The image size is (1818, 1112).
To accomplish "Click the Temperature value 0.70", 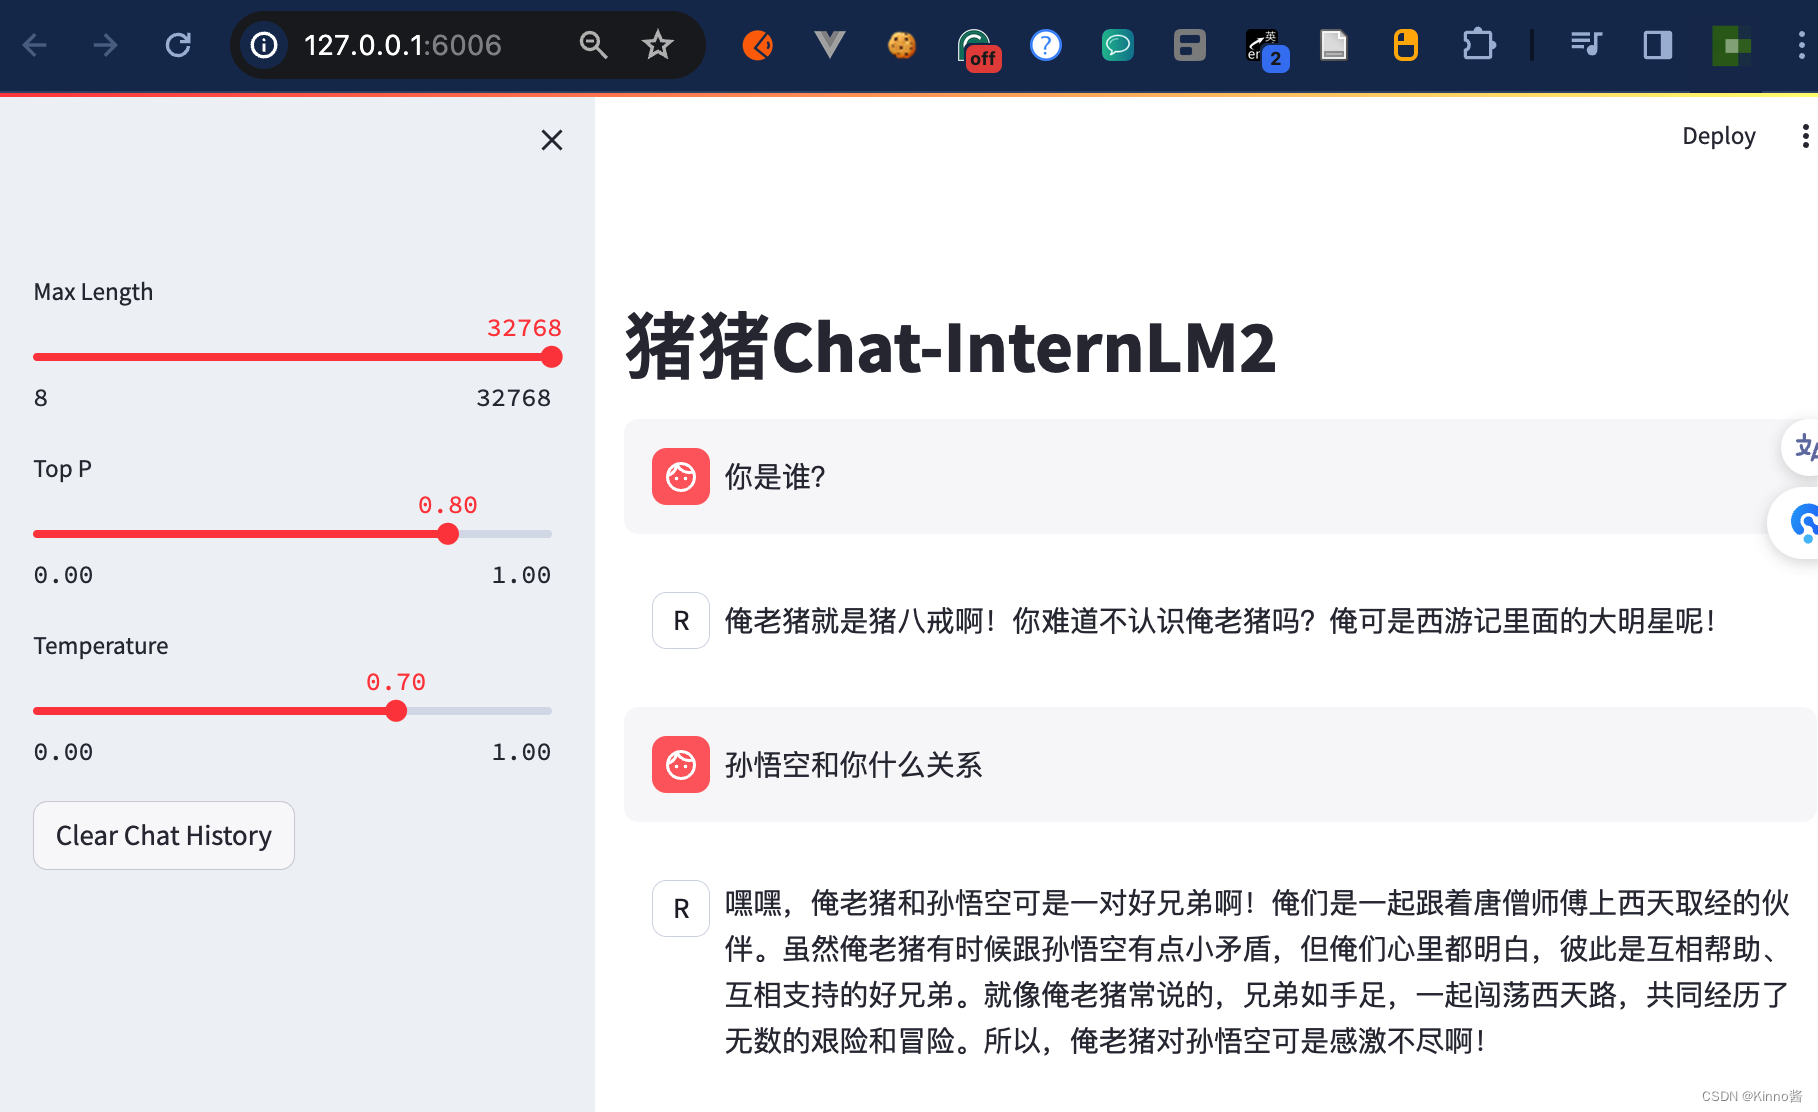I will click(x=396, y=682).
